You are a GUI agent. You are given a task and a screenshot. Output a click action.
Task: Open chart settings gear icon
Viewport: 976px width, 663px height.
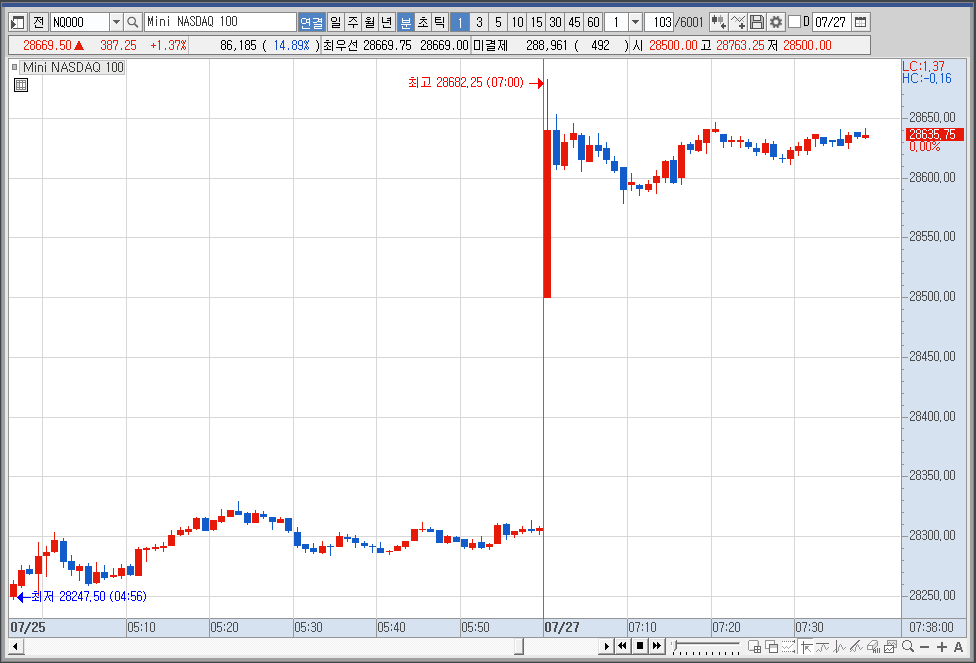click(776, 22)
